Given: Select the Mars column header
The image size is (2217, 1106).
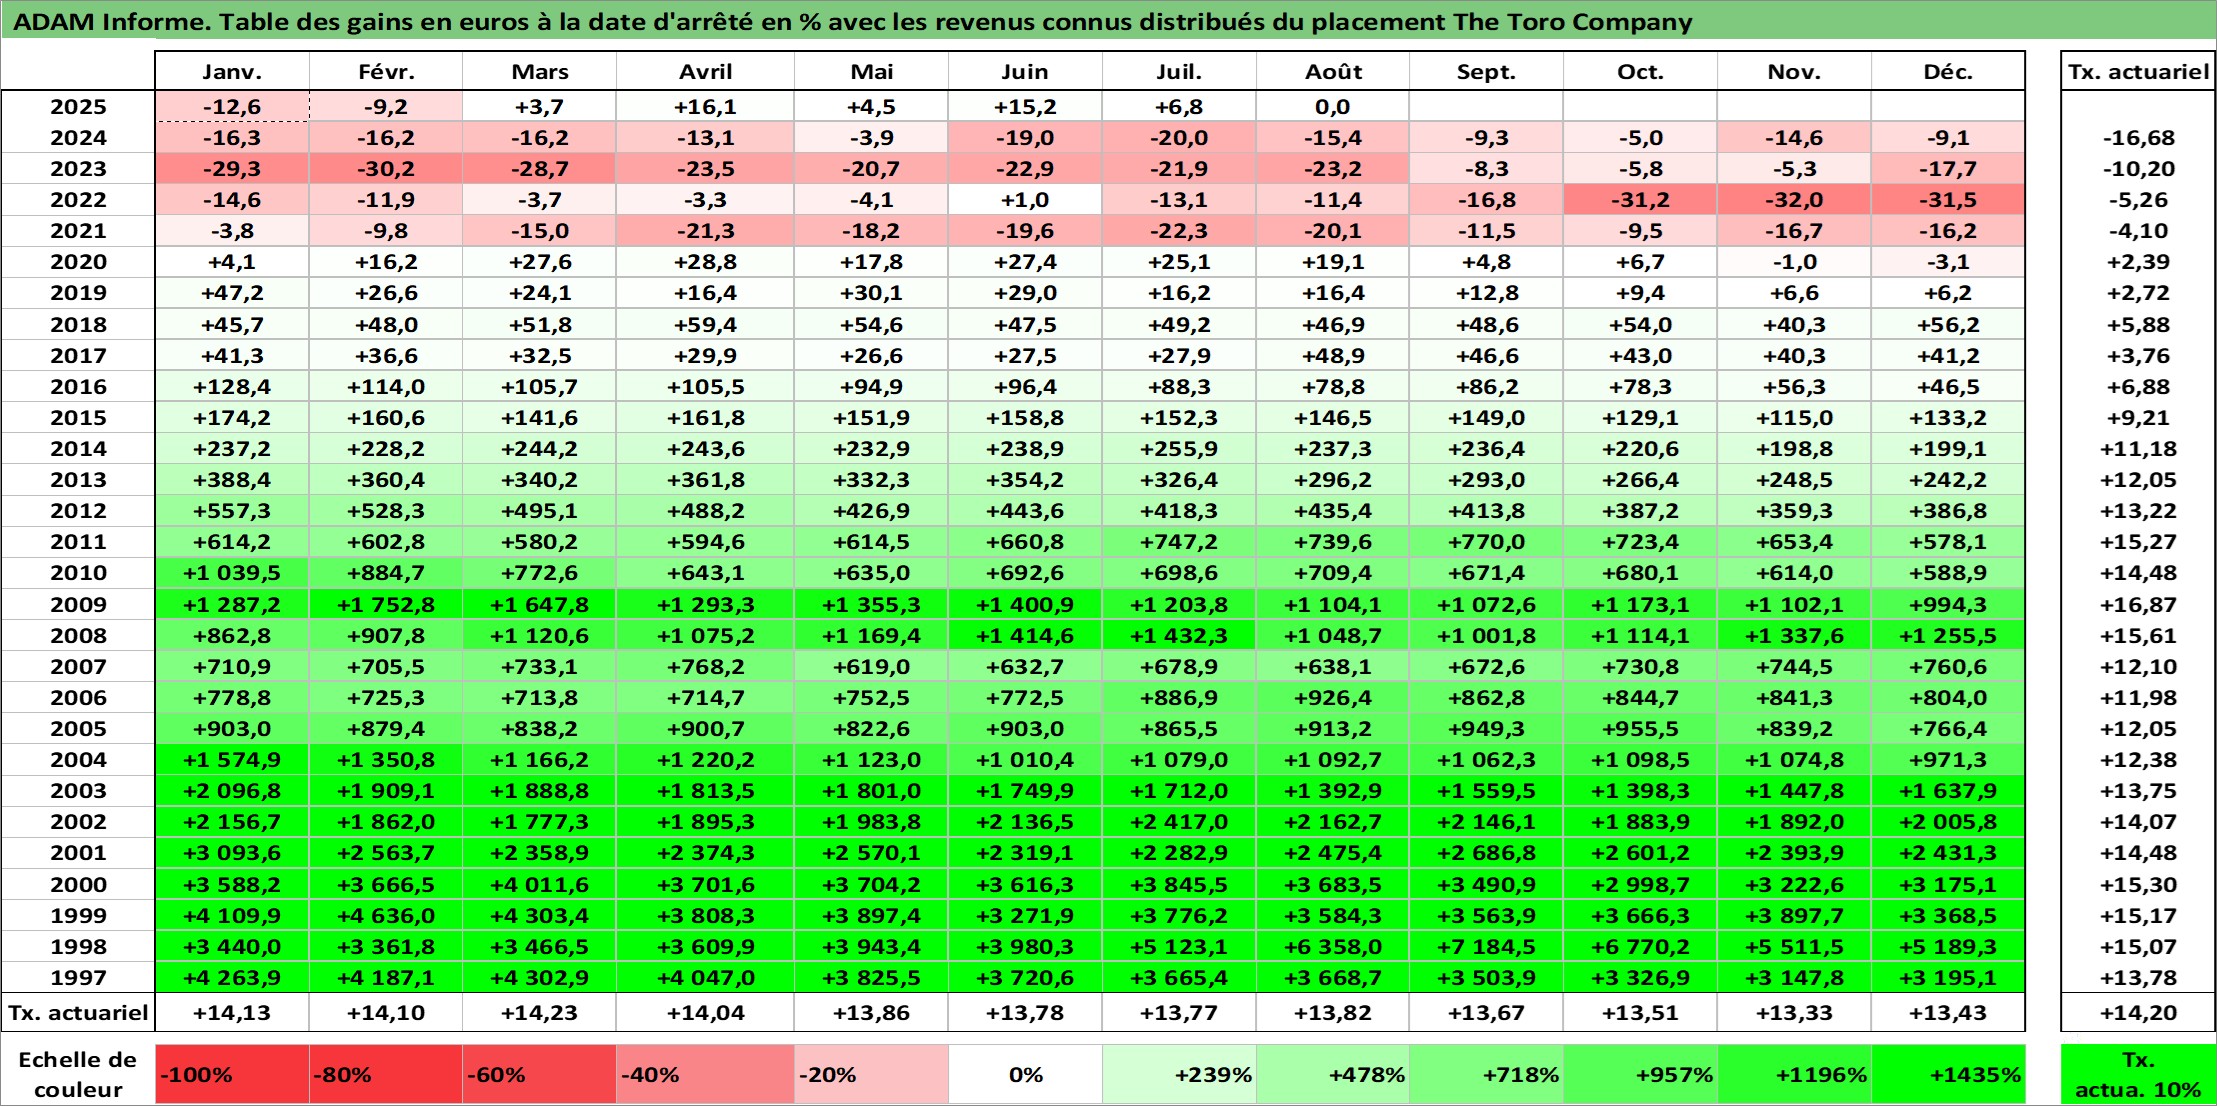Looking at the screenshot, I should tap(540, 71).
